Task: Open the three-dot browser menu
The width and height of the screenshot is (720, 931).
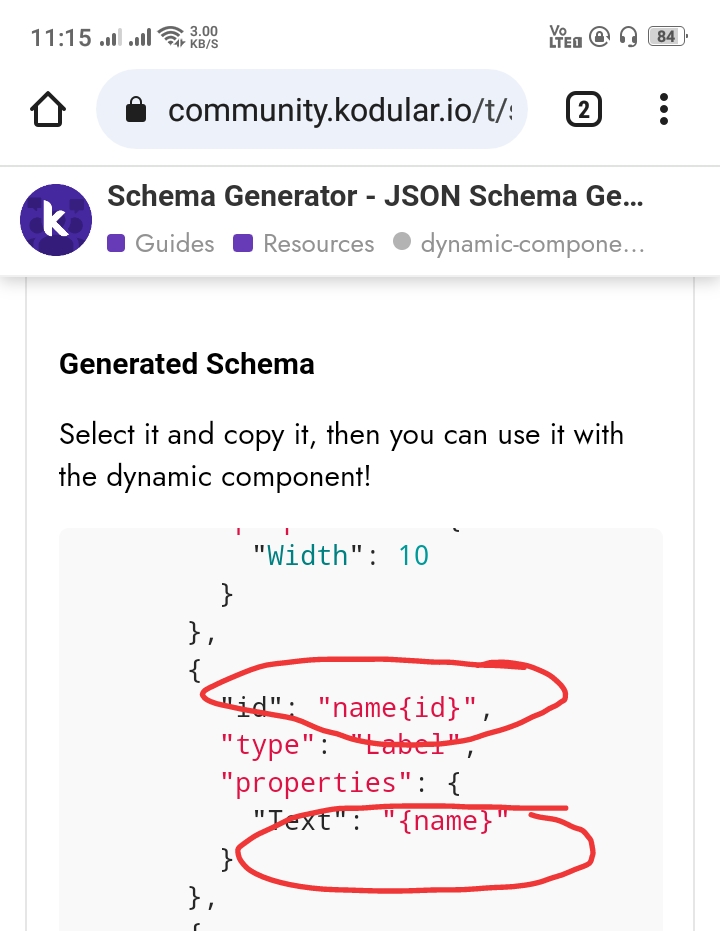Action: 664,109
